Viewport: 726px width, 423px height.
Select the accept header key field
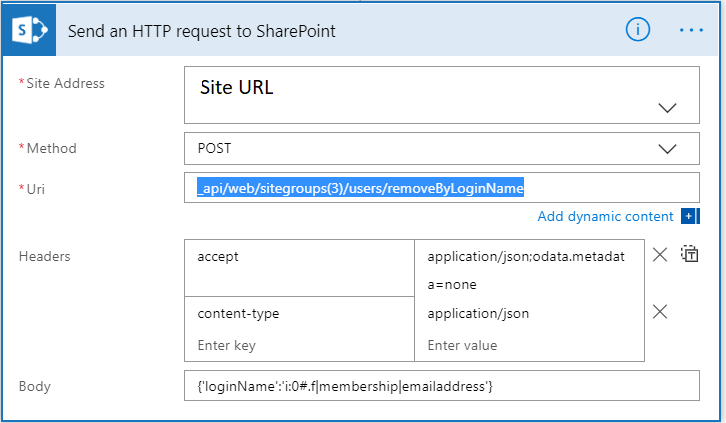(298, 258)
